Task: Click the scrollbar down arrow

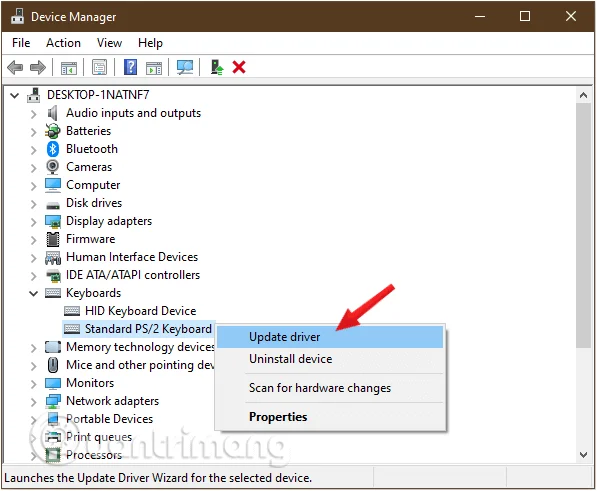Action: coord(583,454)
